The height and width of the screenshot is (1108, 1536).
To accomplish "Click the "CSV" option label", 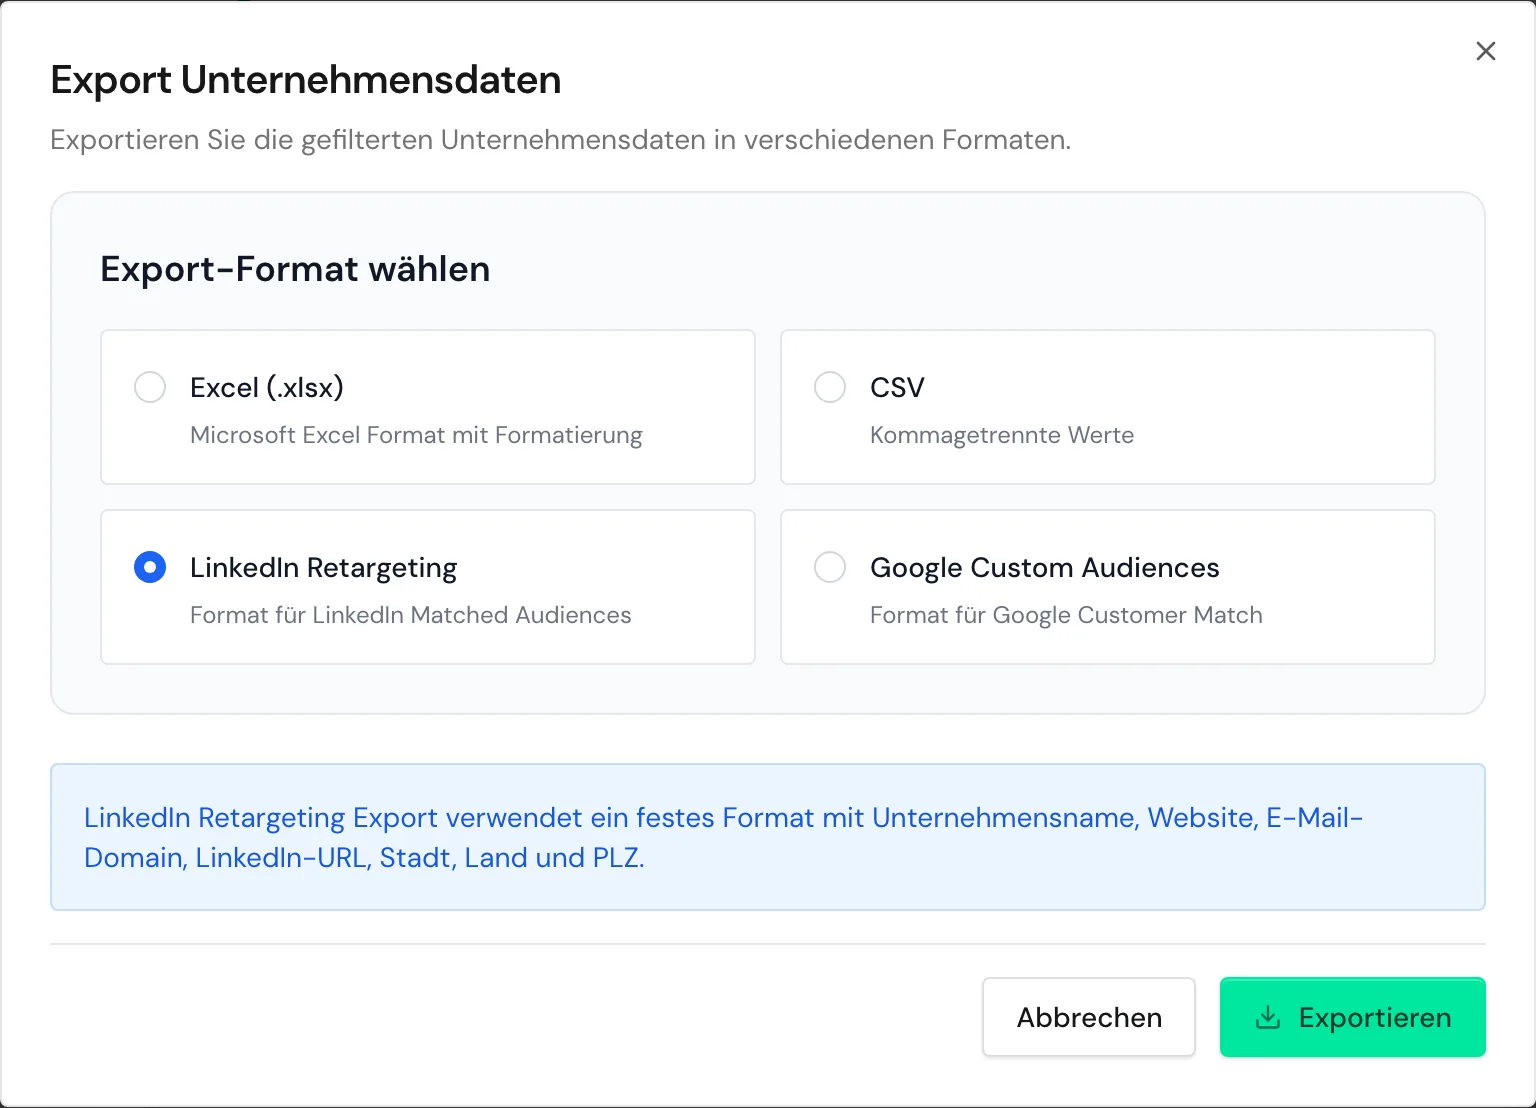I will 897,387.
